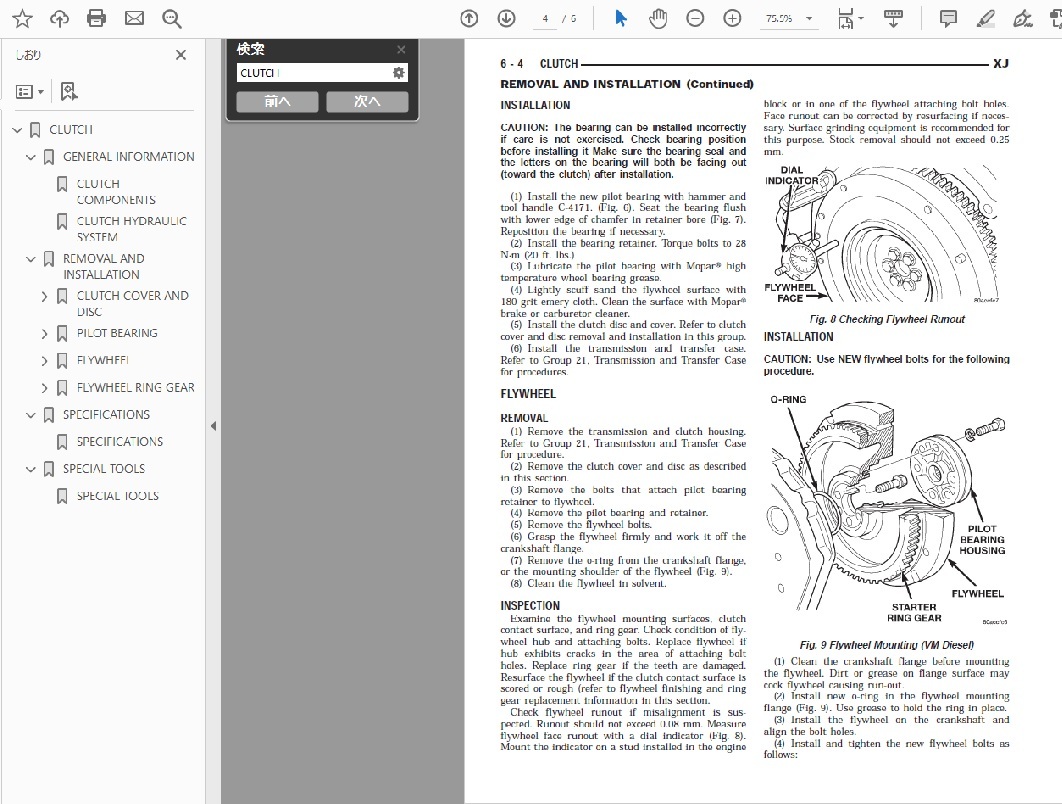The height and width of the screenshot is (804, 1062).
Task: Open bookmark options list dropdown
Action: pyautogui.click(x=30, y=91)
